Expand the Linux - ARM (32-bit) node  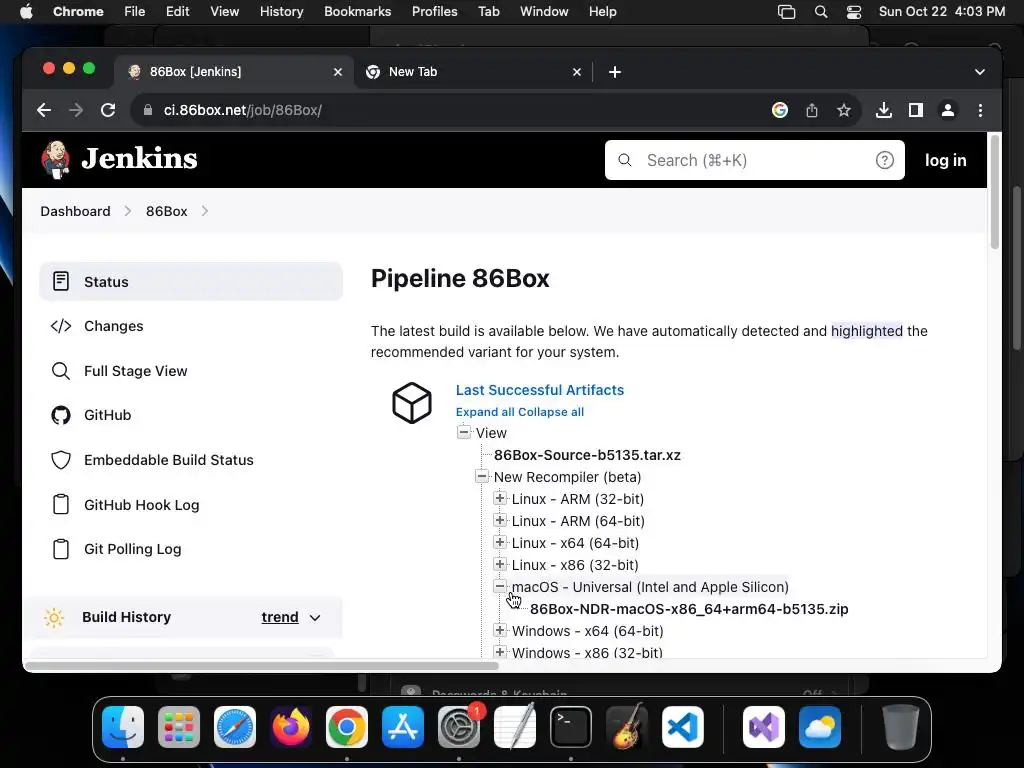click(500, 499)
